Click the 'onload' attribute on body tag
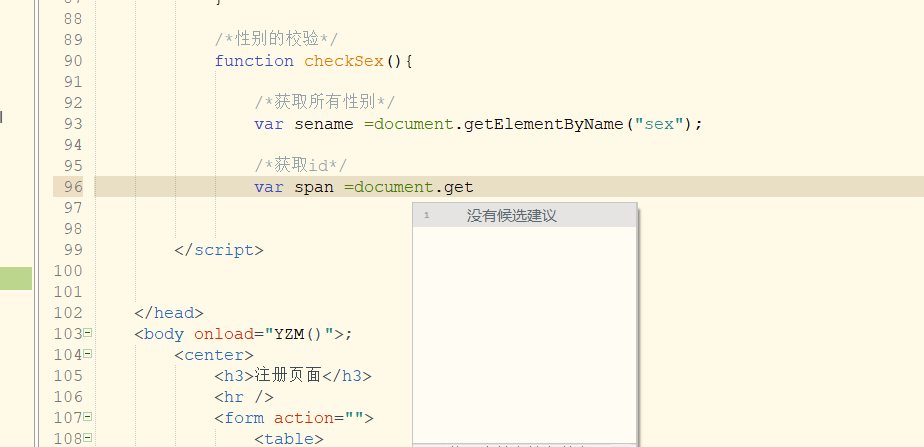The width and height of the screenshot is (924, 447). coord(224,334)
